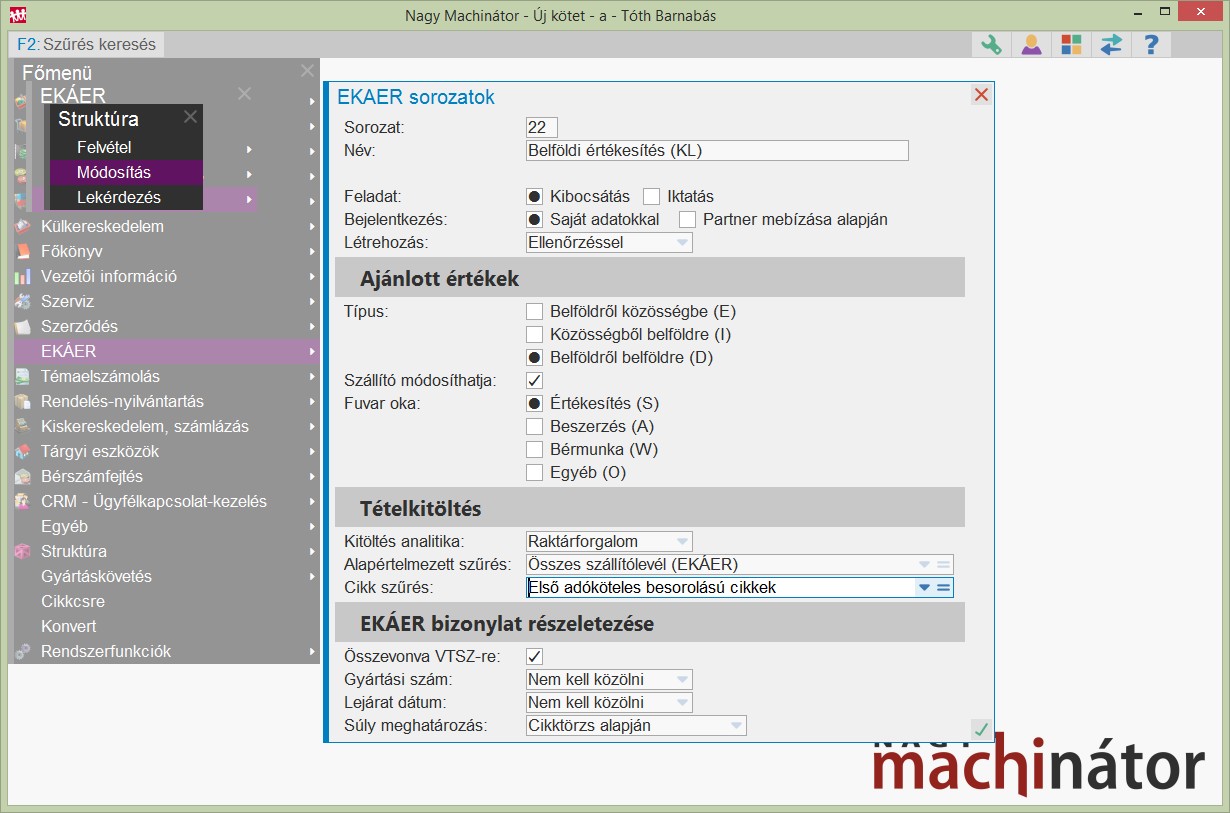Open help with the question mark icon
The width and height of the screenshot is (1230, 813).
click(1151, 45)
